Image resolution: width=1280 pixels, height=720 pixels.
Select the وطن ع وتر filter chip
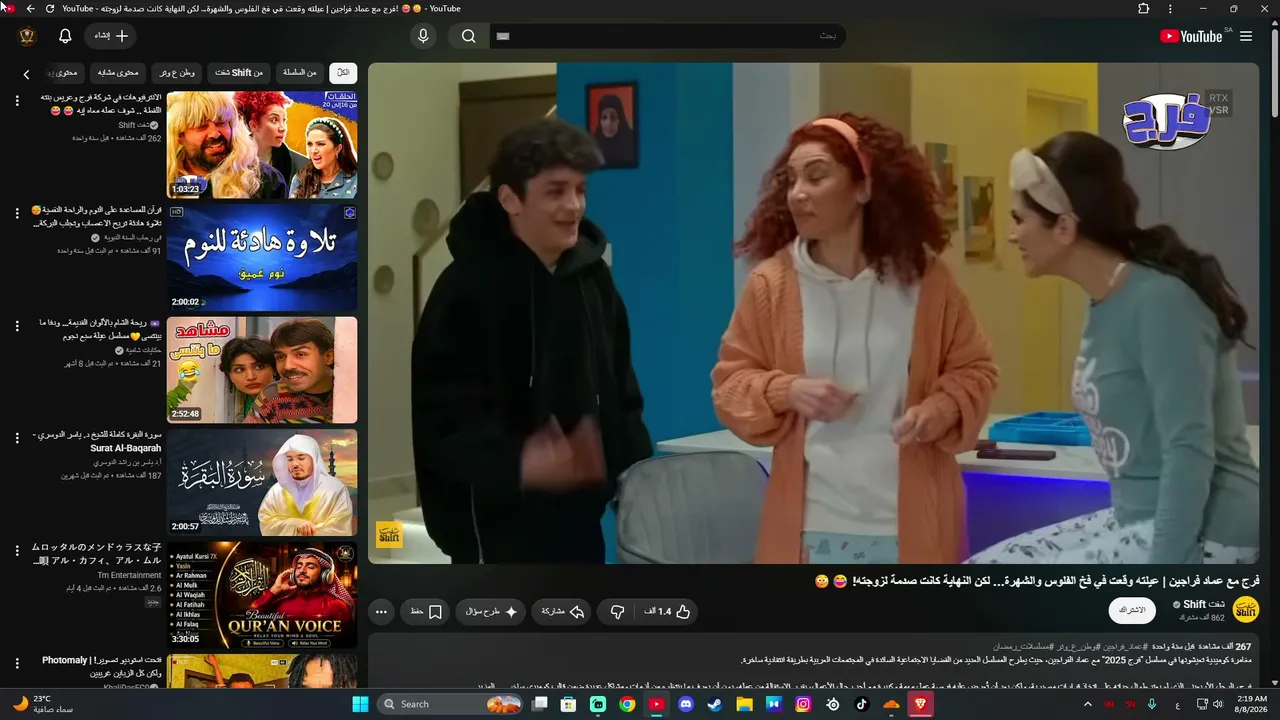pyautogui.click(x=177, y=72)
